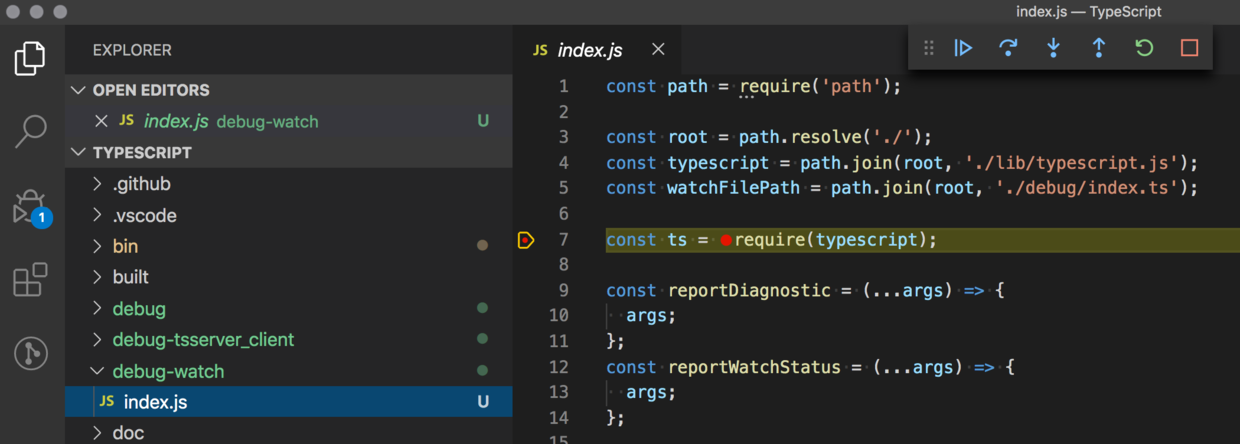
Task: Select the index.js editor tab
Action: click(589, 50)
